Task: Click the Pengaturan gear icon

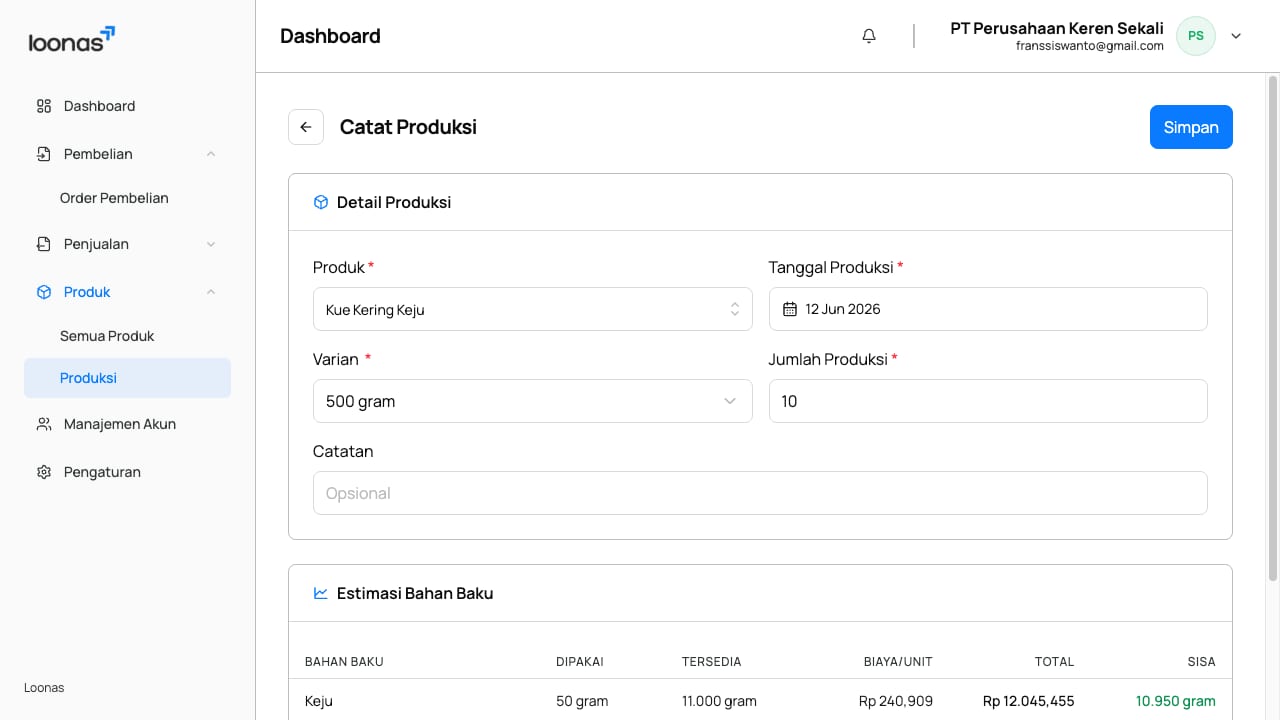Action: point(44,472)
